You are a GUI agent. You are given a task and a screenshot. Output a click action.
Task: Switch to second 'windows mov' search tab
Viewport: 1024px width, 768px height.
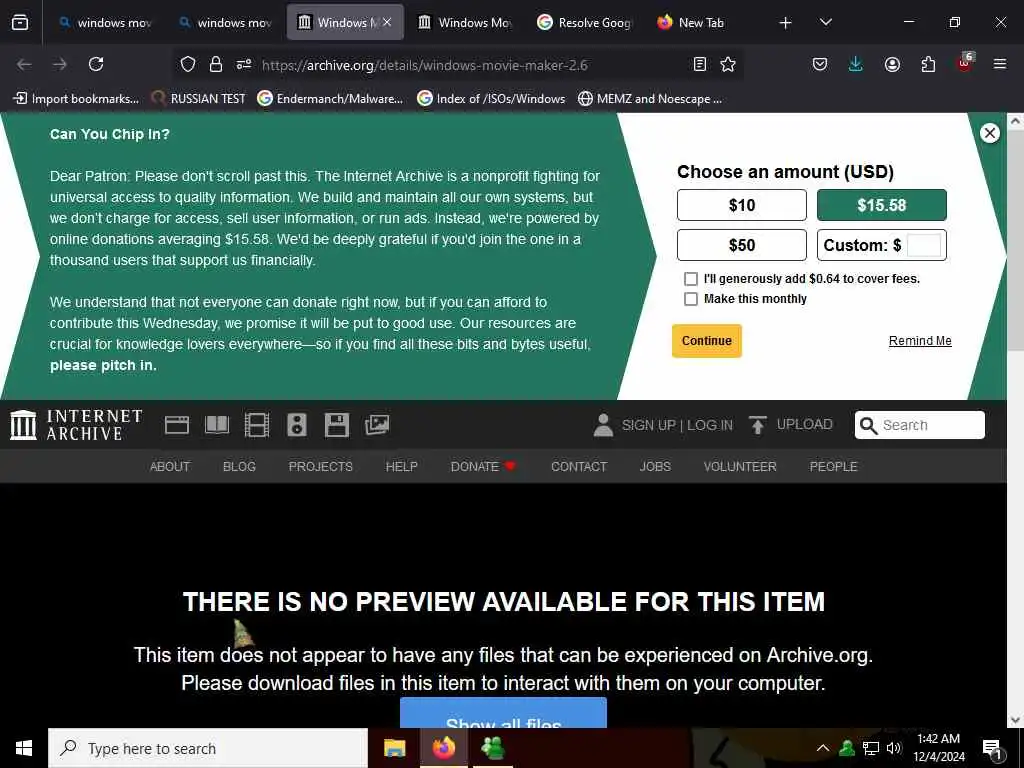(225, 23)
